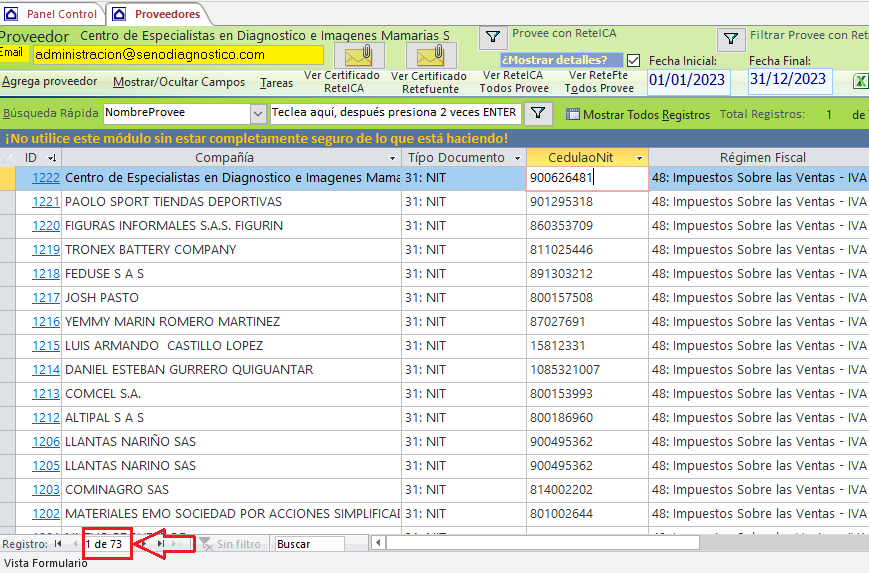Open the NombreProvee search field dropdown
This screenshot has height=573, width=869.
[x=258, y=114]
